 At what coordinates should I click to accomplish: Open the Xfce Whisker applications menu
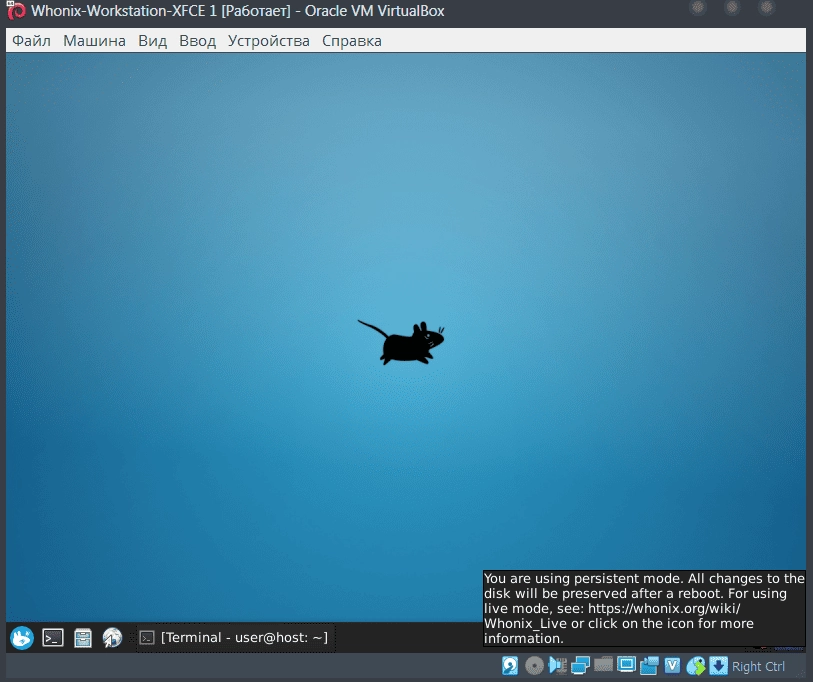22,637
